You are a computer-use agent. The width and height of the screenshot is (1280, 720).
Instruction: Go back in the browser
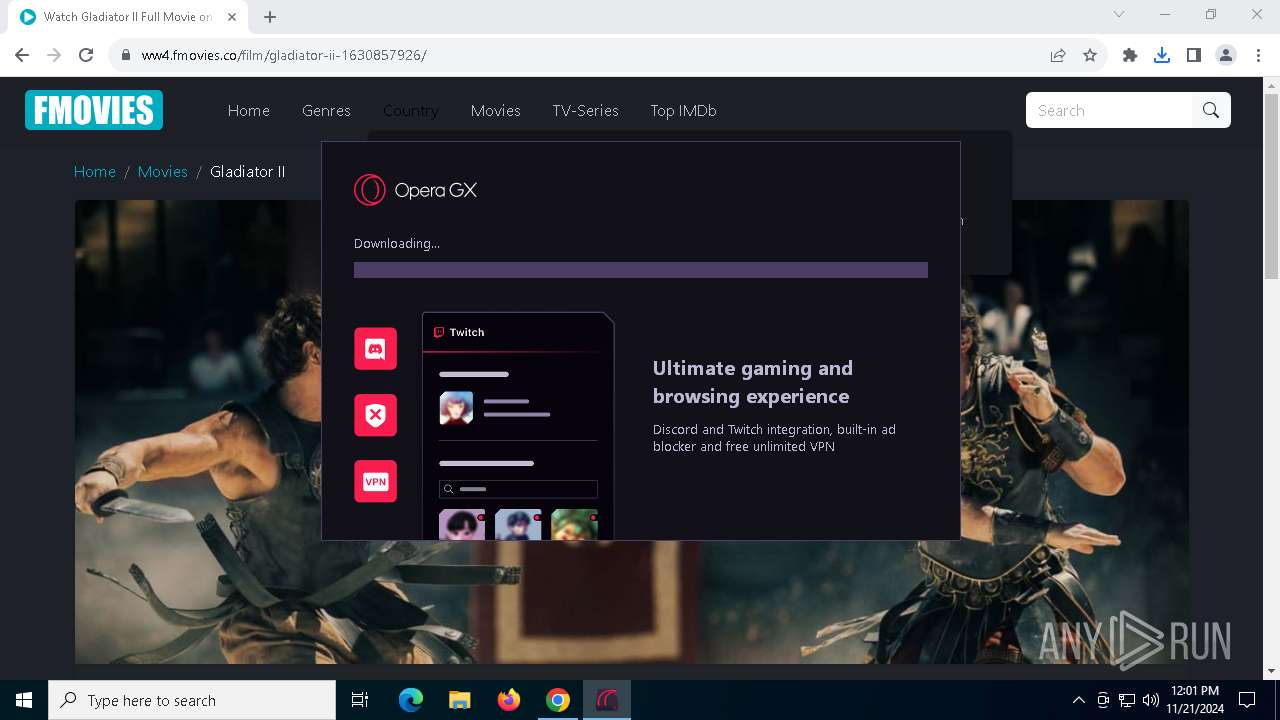(x=22, y=55)
